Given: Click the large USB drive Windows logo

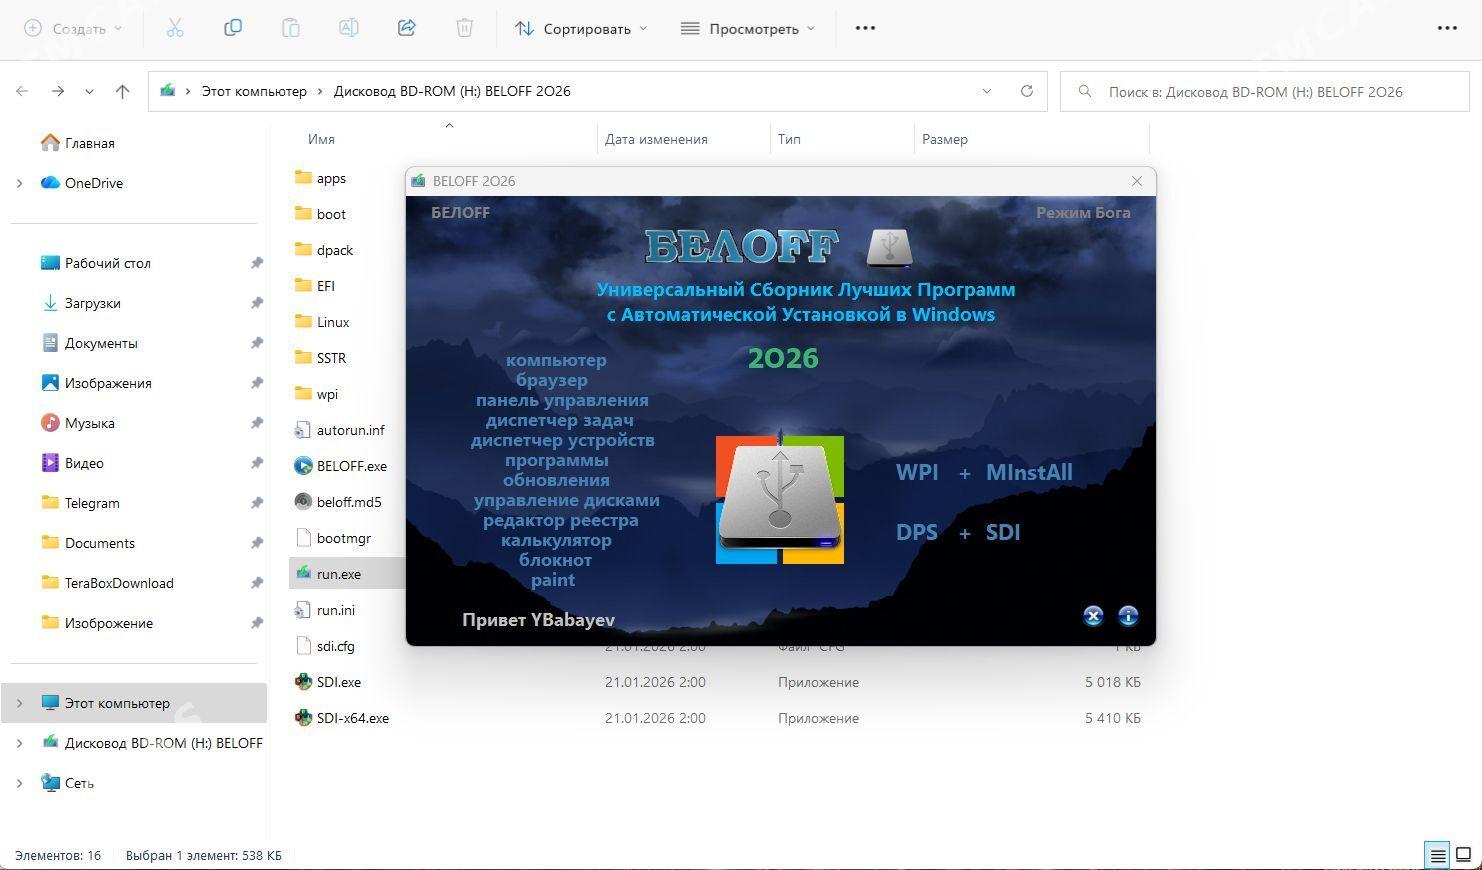Looking at the screenshot, I should pos(780,499).
